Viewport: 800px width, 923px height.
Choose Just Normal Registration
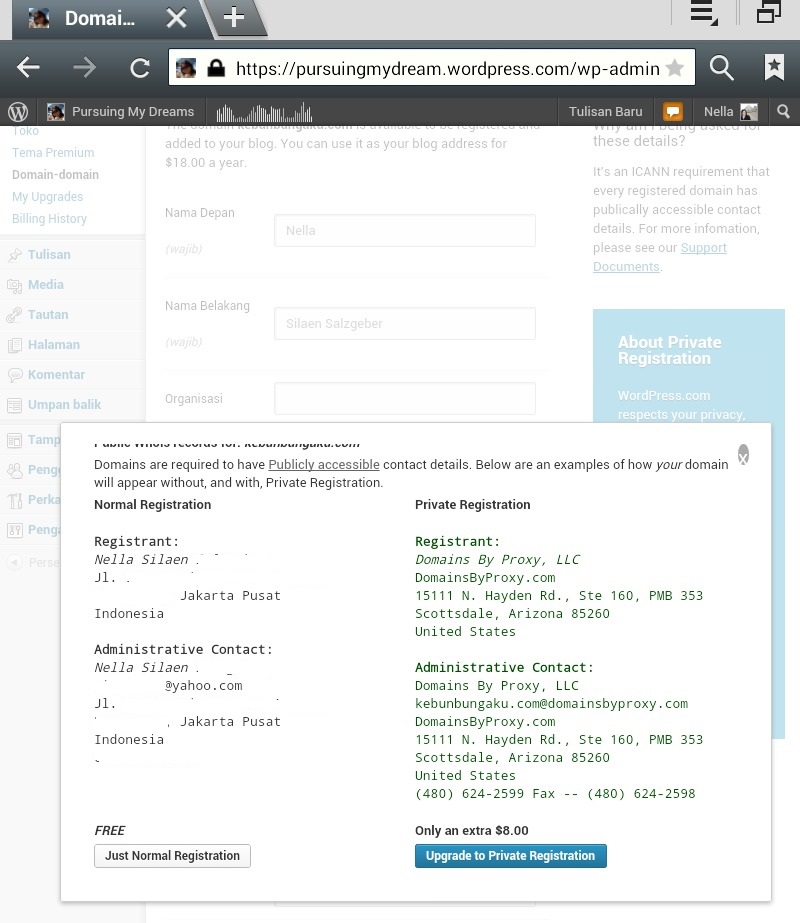click(x=172, y=856)
